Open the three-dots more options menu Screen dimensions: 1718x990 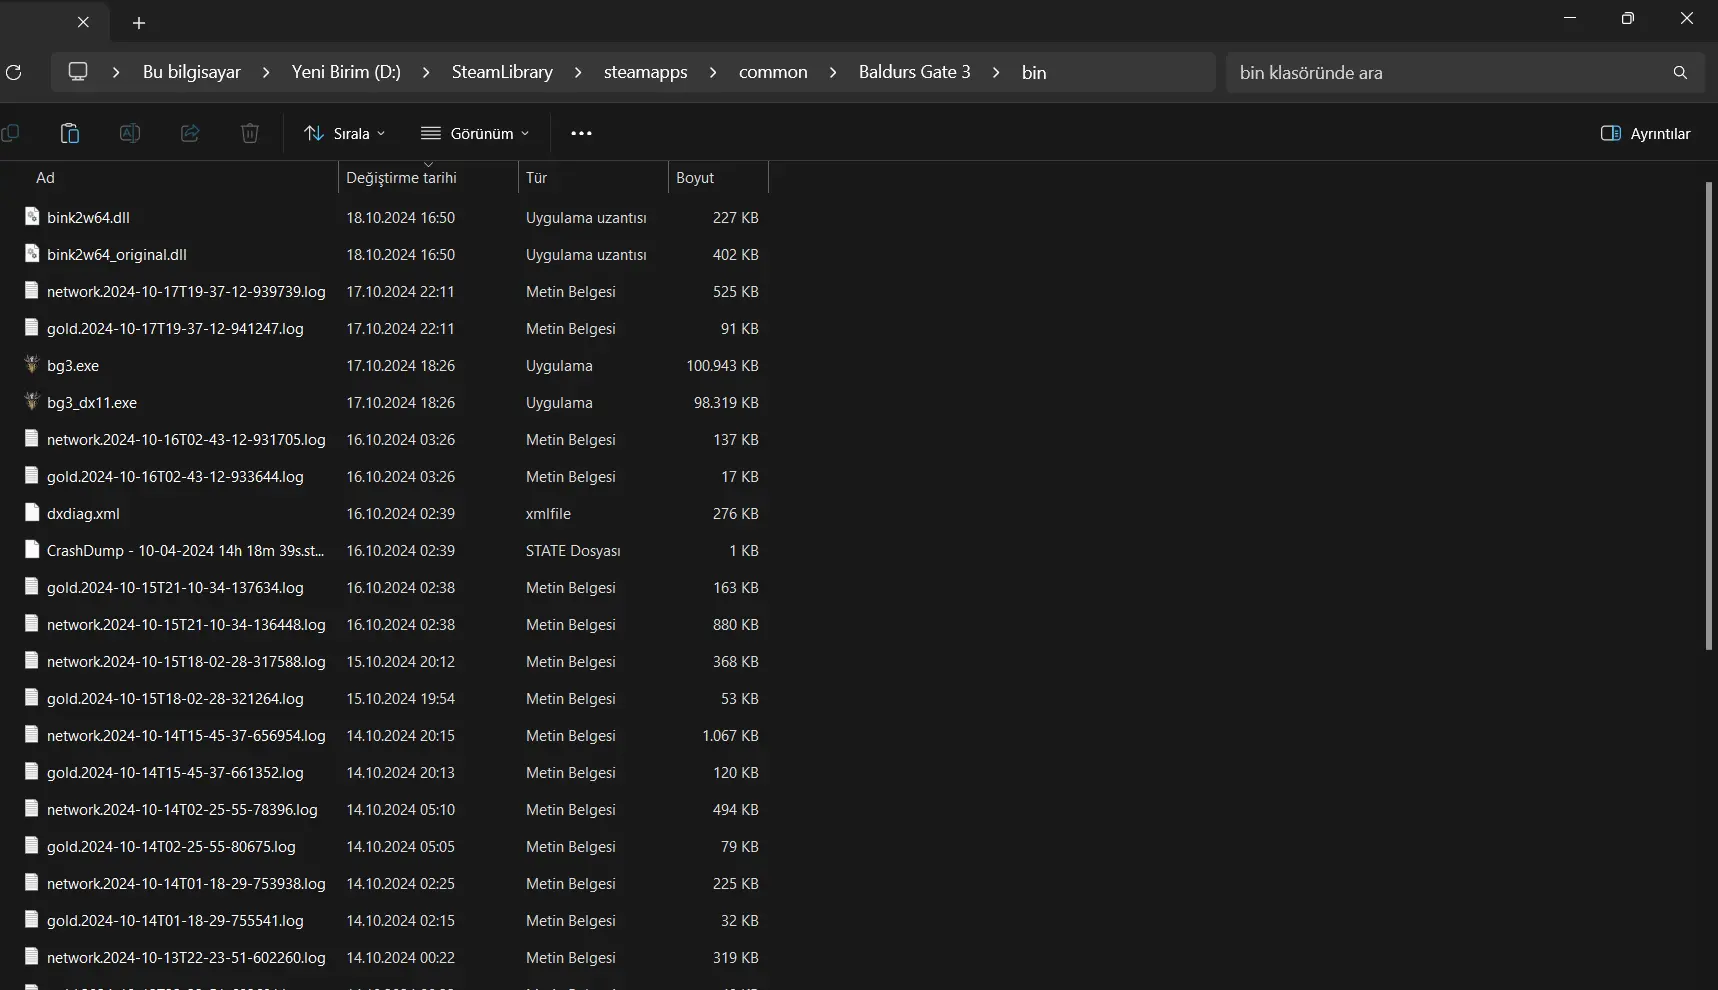coord(581,133)
